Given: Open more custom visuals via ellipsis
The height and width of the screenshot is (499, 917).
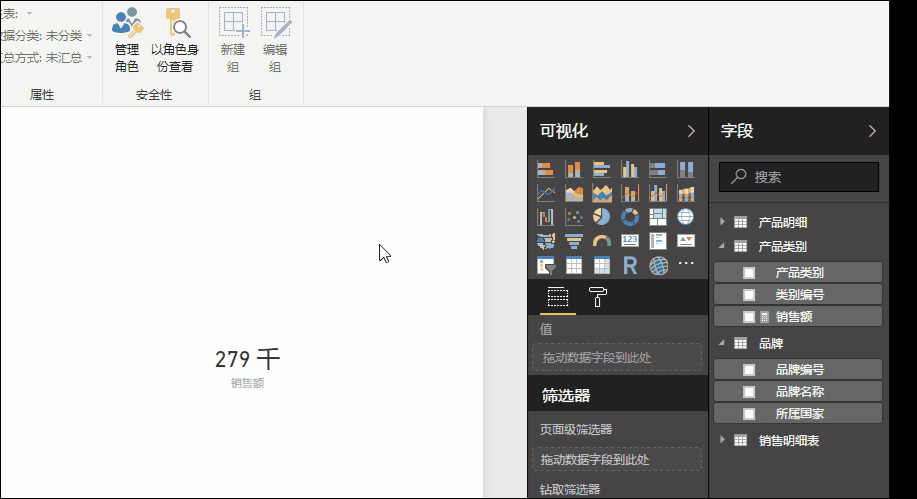Looking at the screenshot, I should (x=685, y=264).
